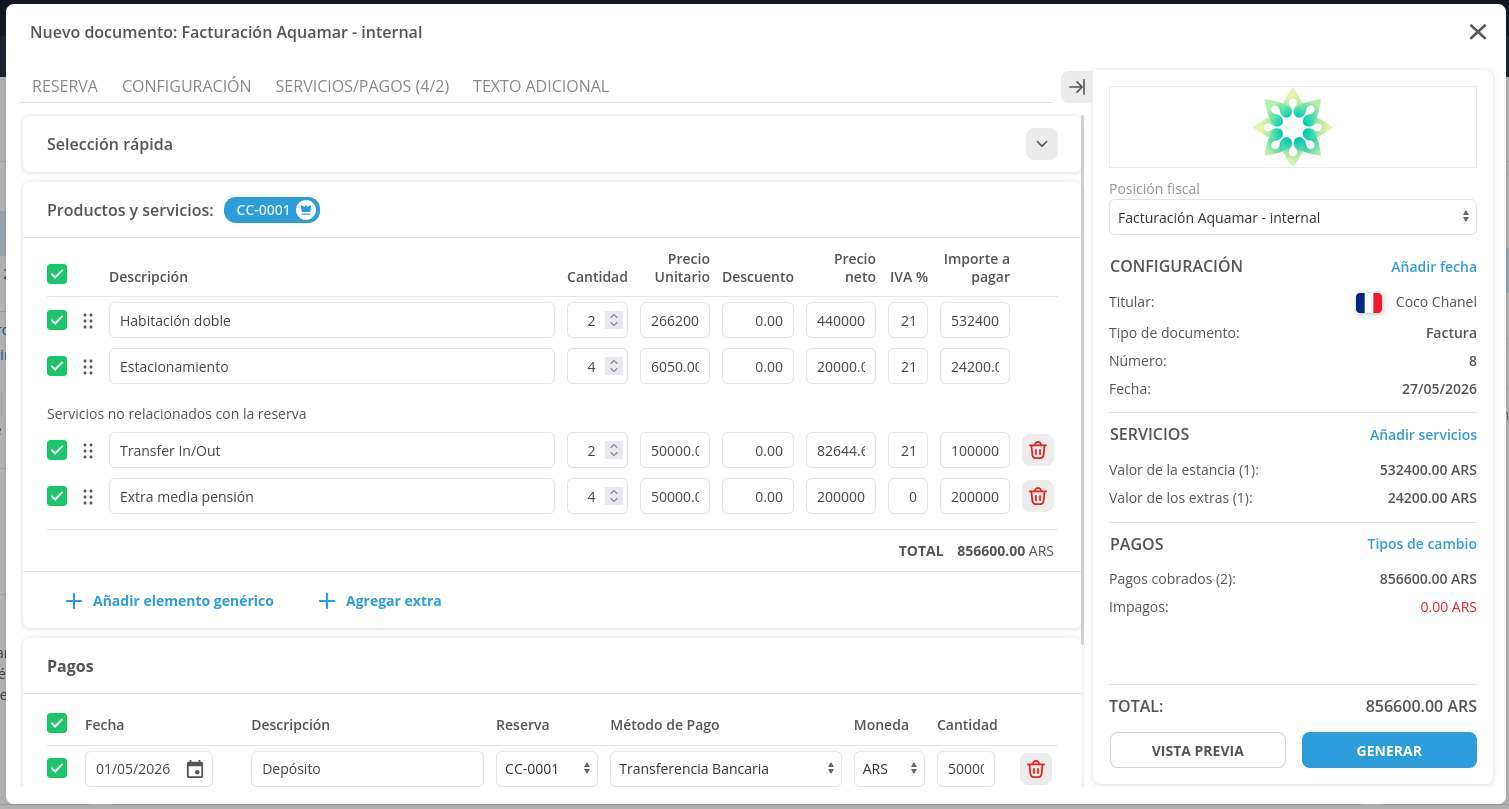Open the TEXTO ADICIONAL tab
Viewport: 1509px width, 809px height.
[541, 86]
